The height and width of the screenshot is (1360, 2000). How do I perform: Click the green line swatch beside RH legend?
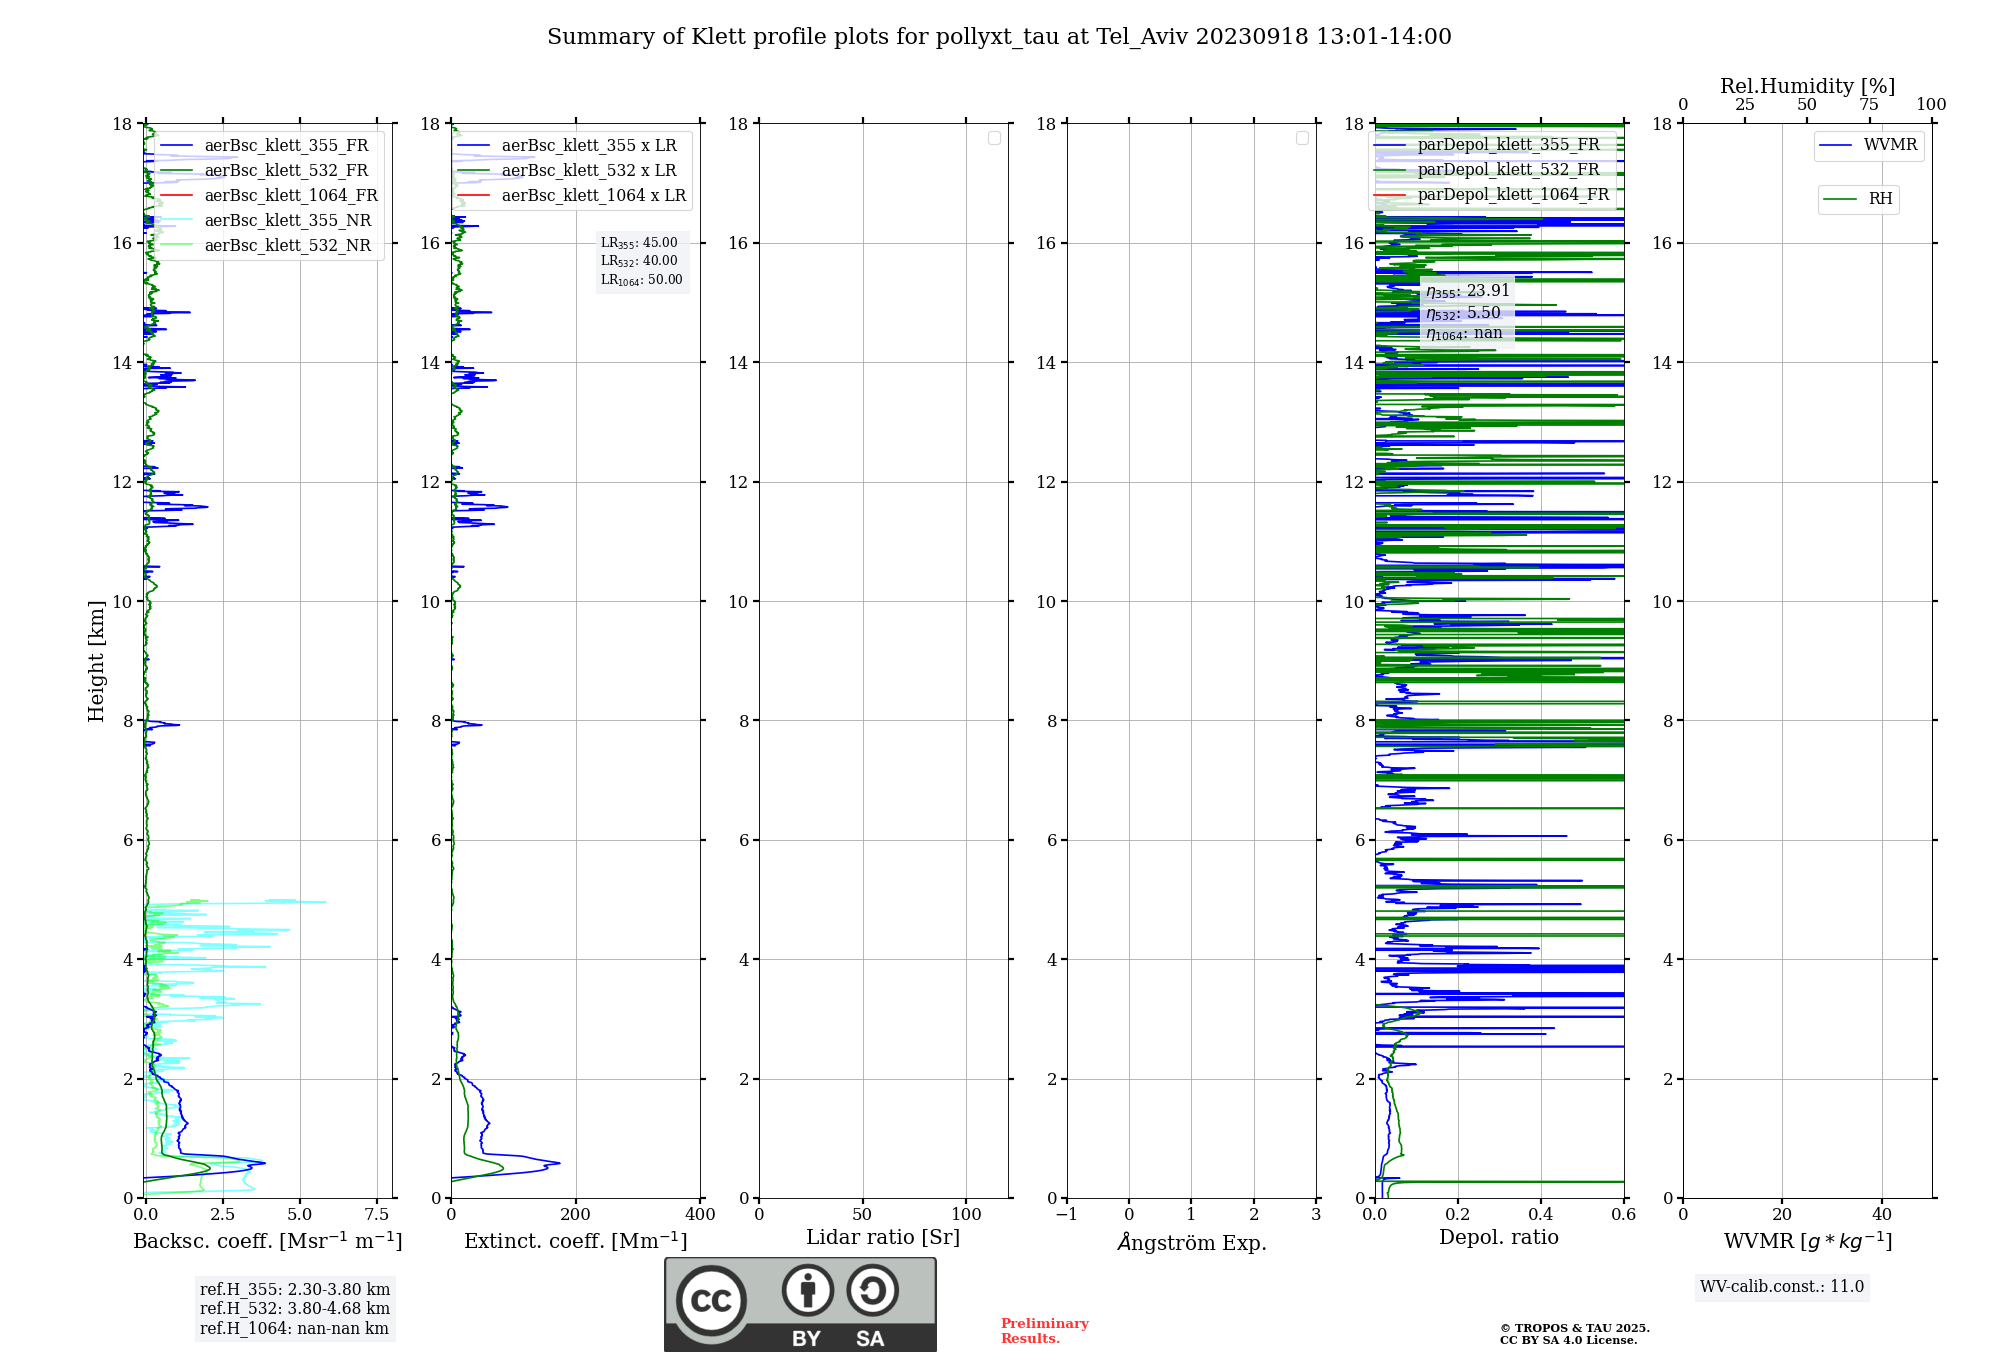tap(1840, 199)
